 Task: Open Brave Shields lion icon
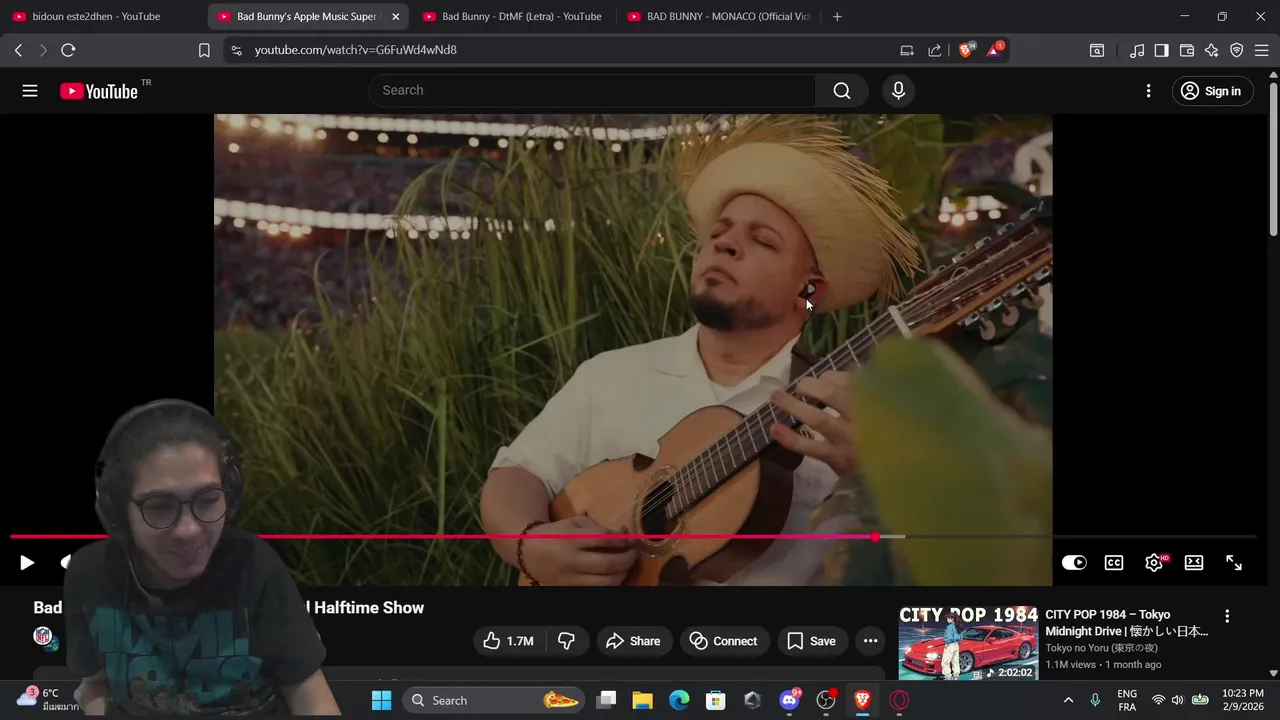point(965,50)
